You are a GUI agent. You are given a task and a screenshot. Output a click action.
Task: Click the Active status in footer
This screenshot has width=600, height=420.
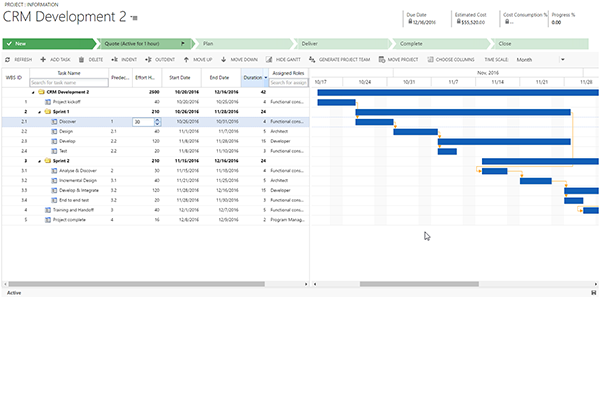click(14, 293)
